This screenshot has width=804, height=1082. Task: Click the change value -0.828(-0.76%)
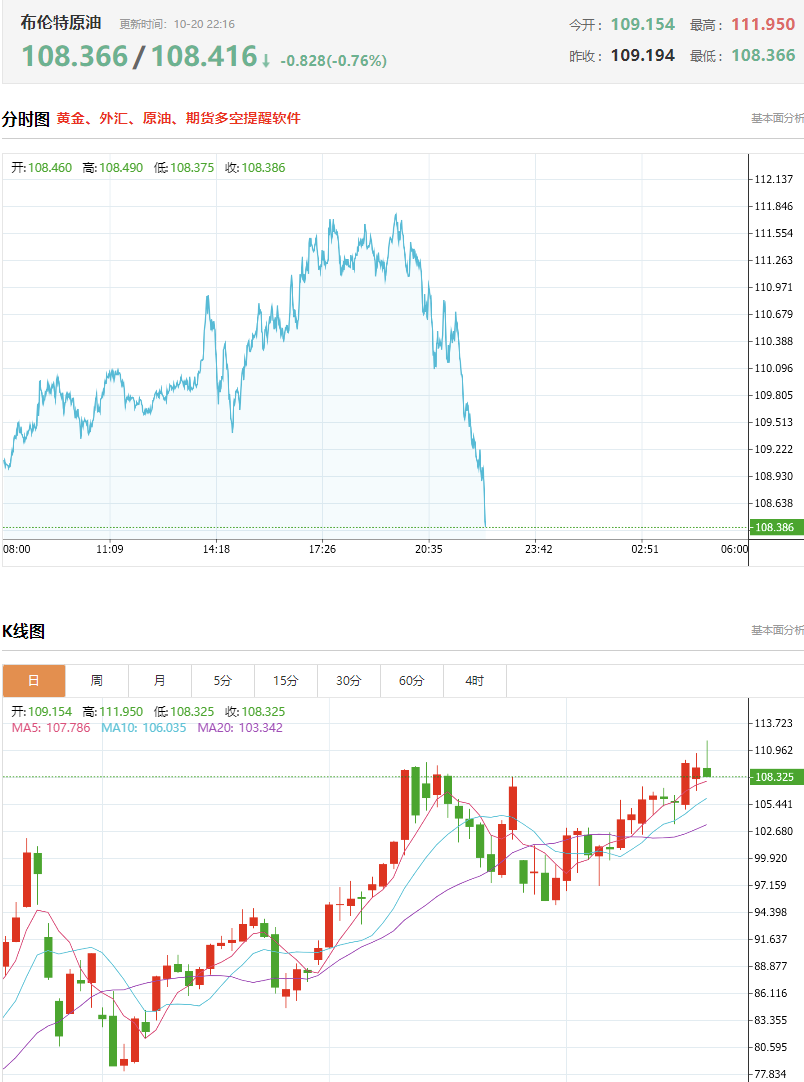point(333,61)
